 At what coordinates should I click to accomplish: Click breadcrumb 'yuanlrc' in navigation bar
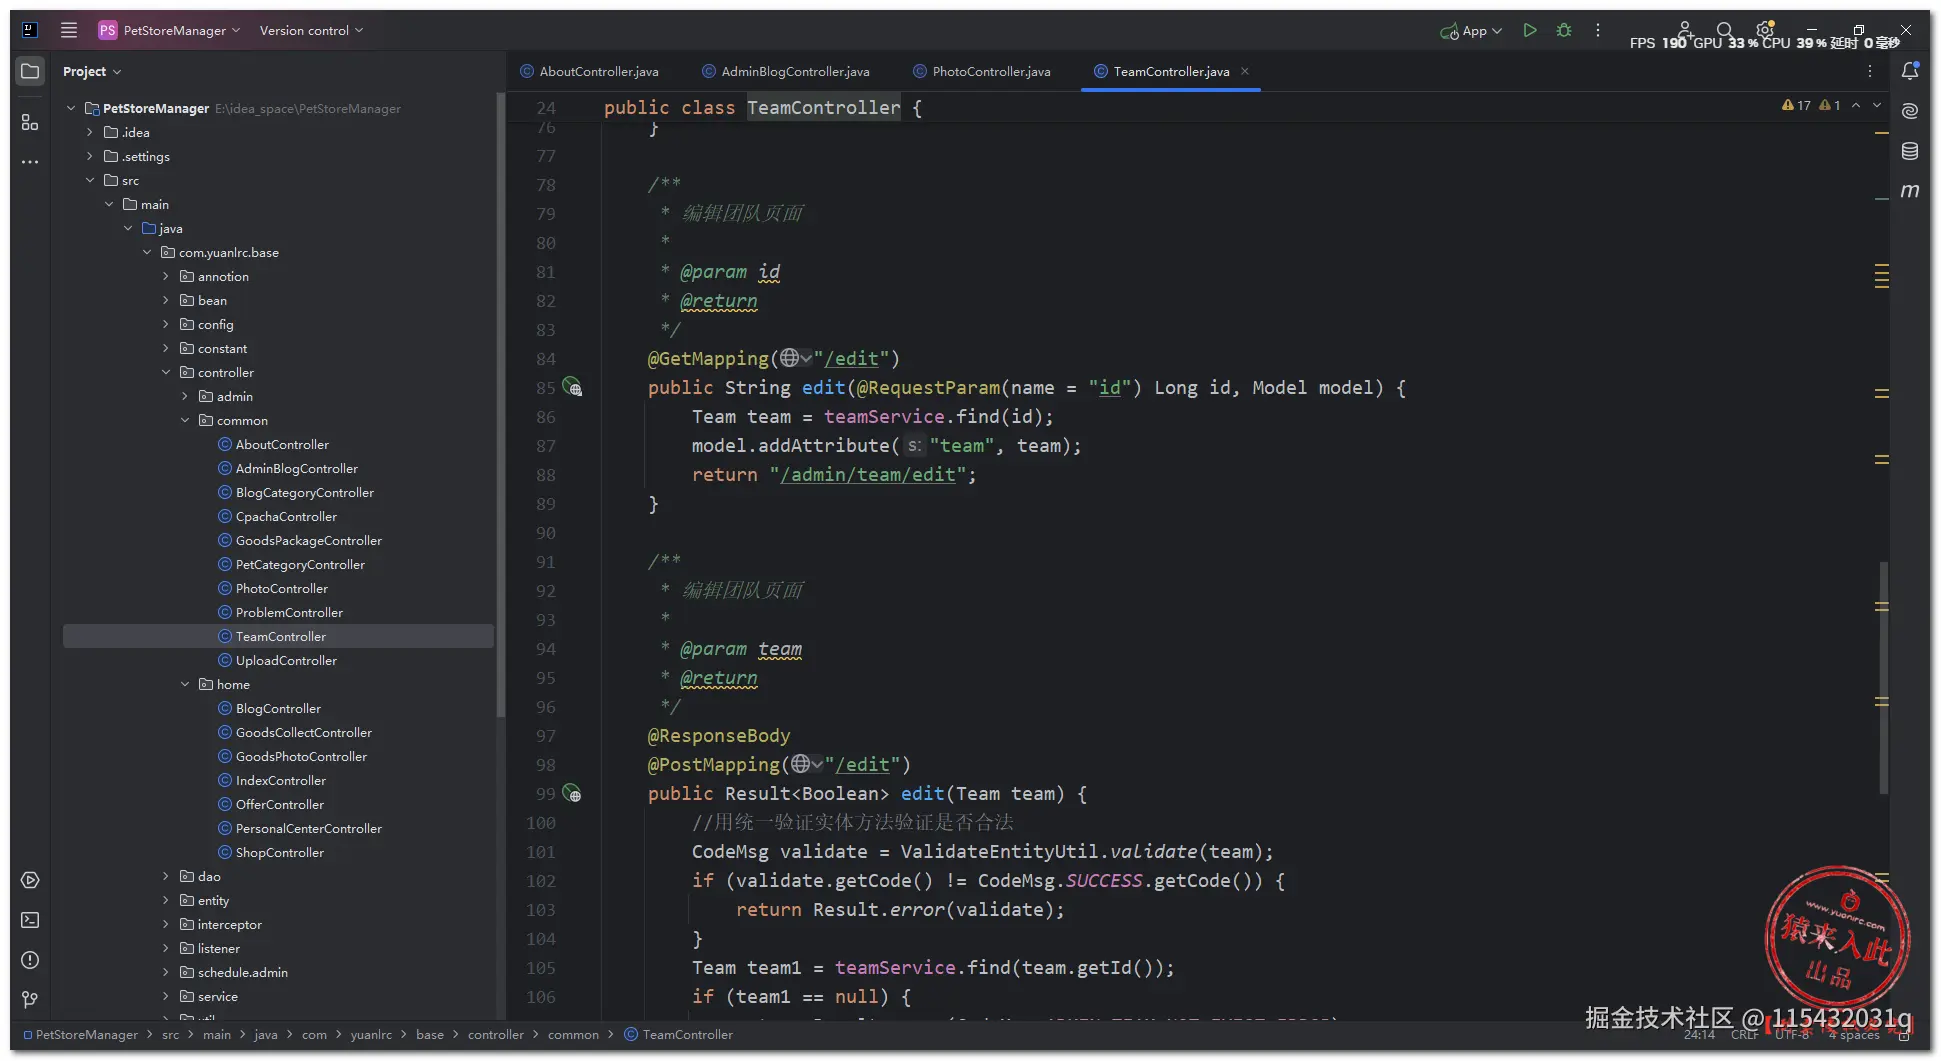371,1034
